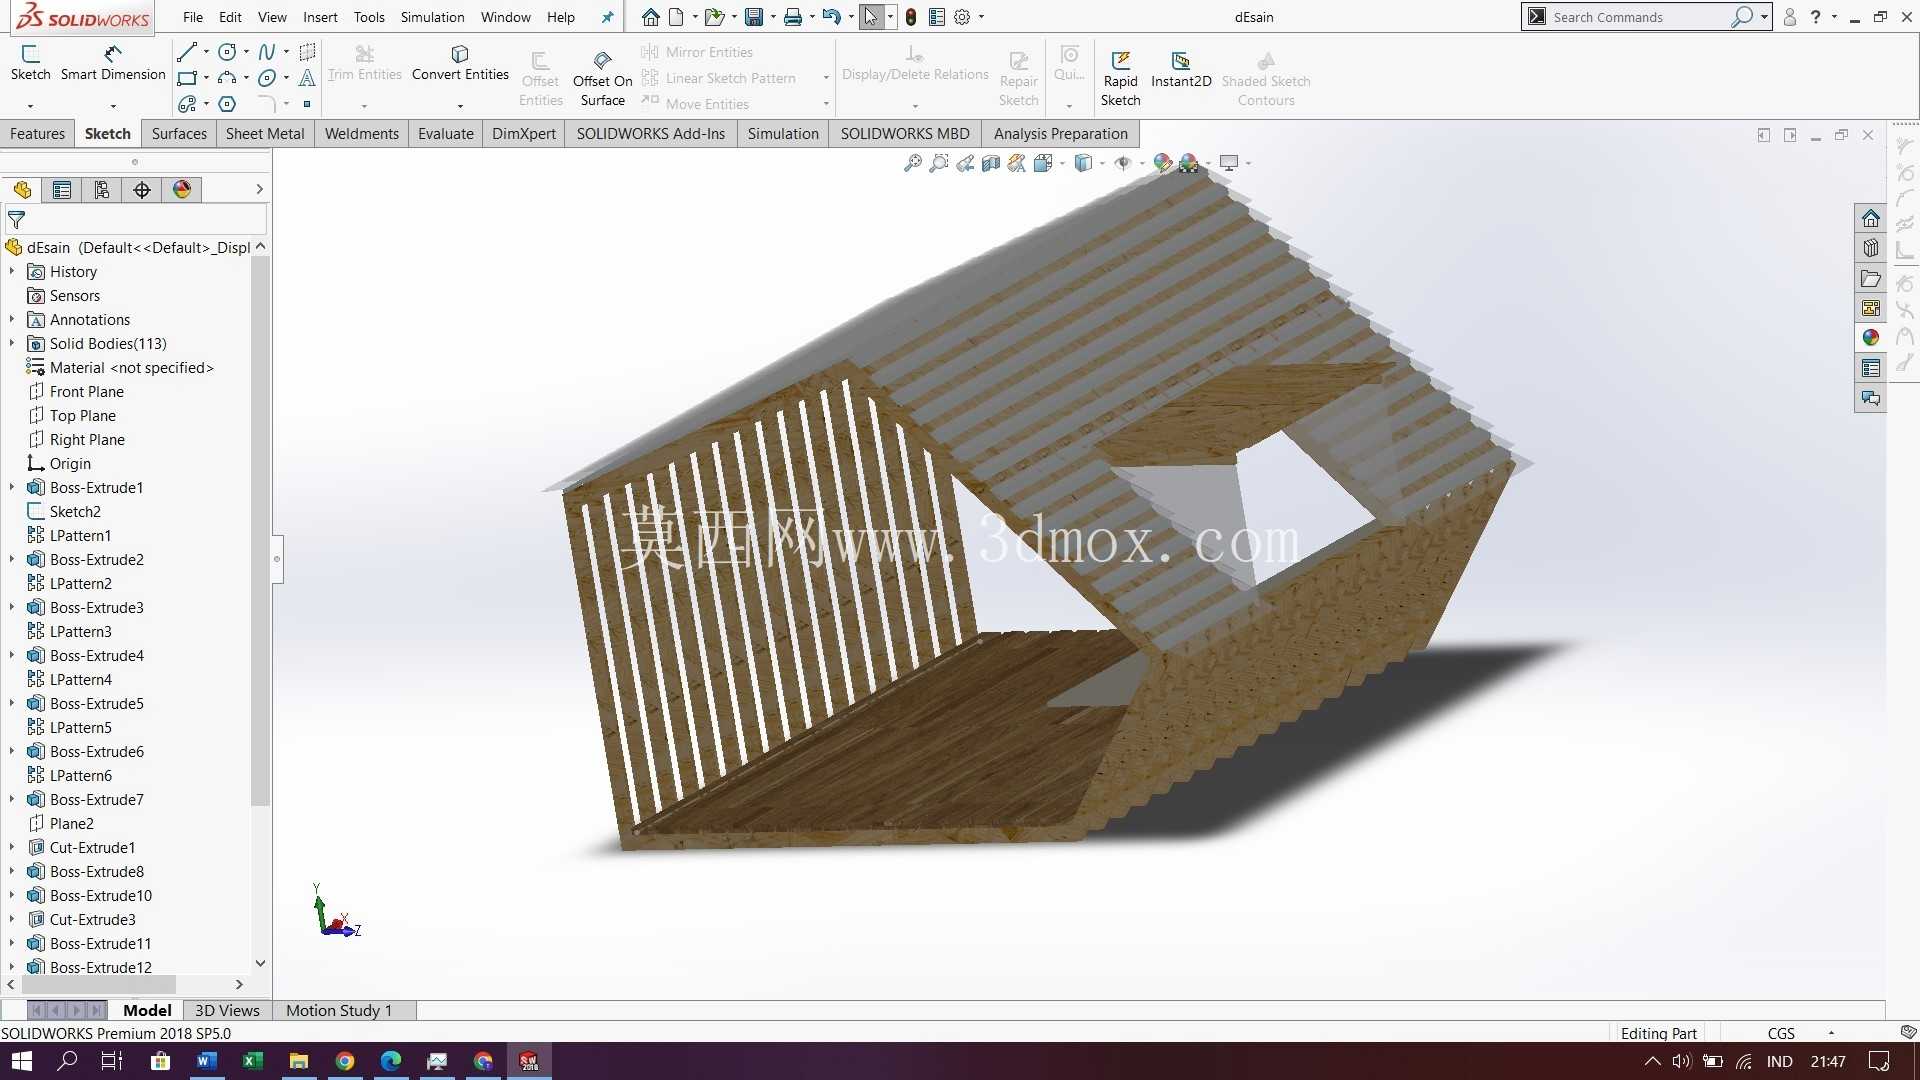Image resolution: width=1920 pixels, height=1080 pixels.
Task: Click Offset On Surface tool
Action: click(602, 78)
